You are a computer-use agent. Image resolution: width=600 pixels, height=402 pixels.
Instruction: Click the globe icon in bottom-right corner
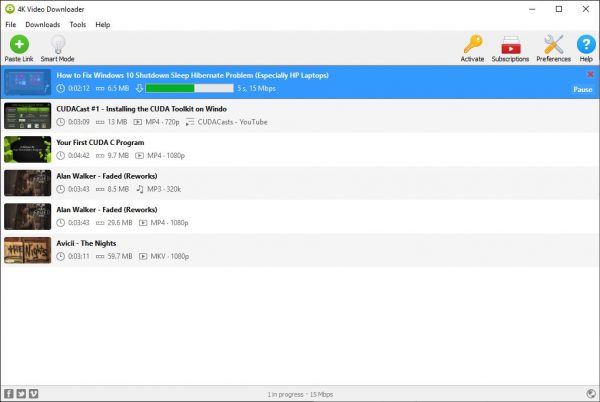(x=589, y=393)
